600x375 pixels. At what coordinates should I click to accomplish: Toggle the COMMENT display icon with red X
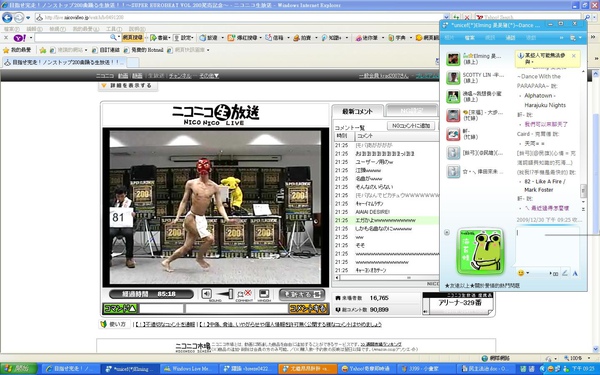[x=244, y=293]
